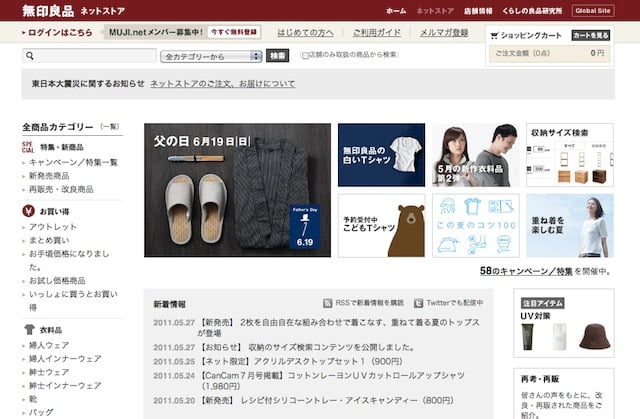
Task: Click the ログインはこちら login link
Action: [x=60, y=33]
